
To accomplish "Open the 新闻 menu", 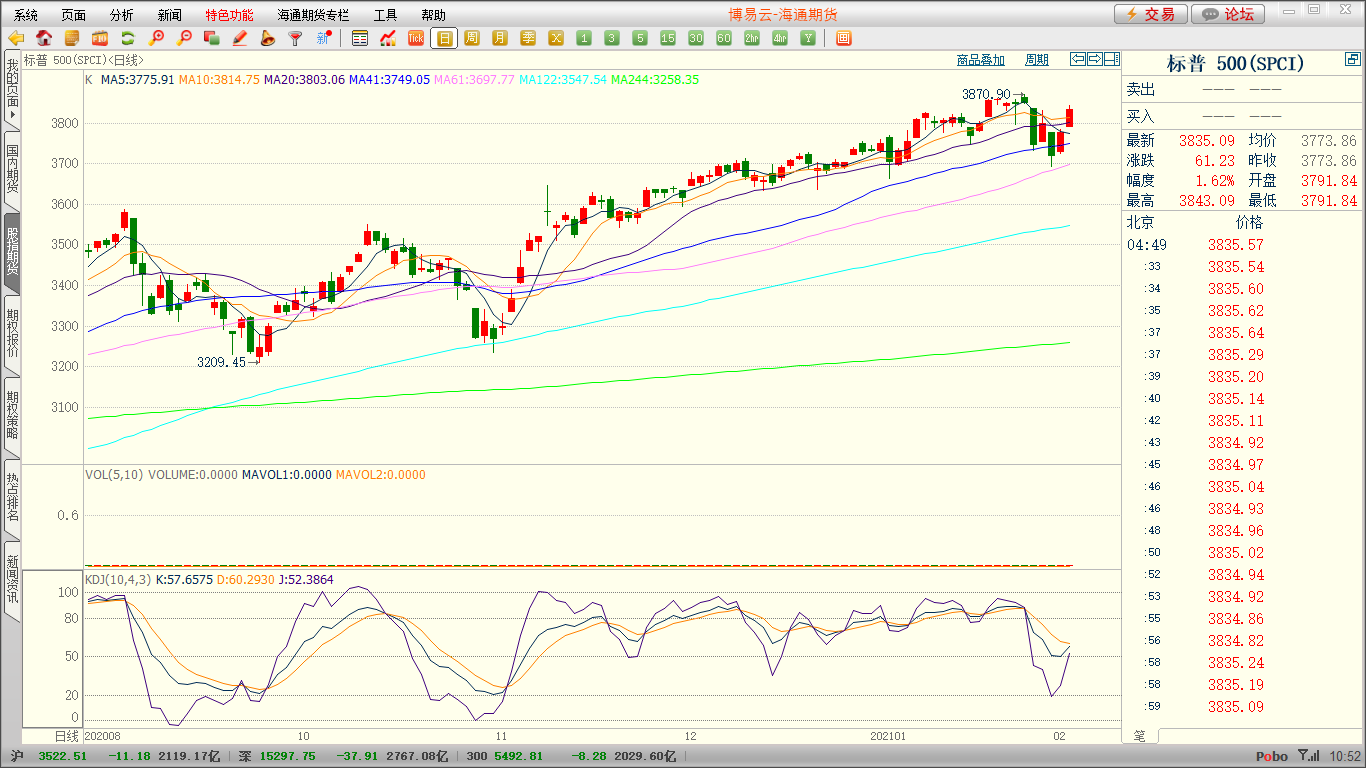I will (x=170, y=15).
